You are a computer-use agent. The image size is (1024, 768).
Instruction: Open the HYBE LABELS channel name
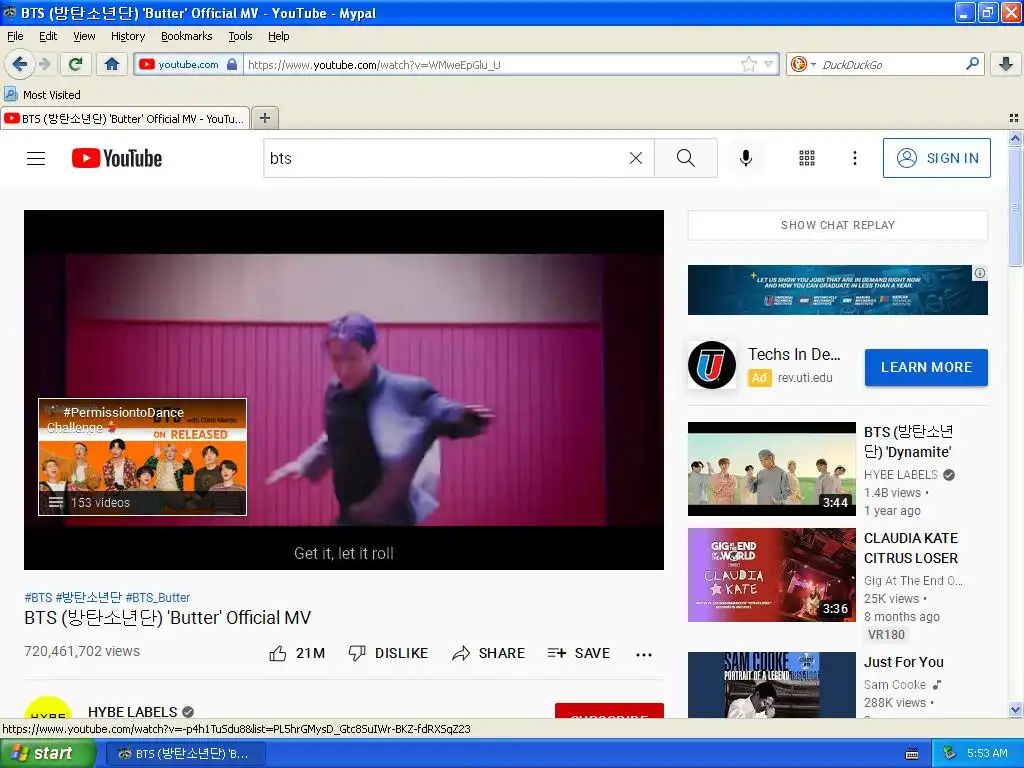133,712
